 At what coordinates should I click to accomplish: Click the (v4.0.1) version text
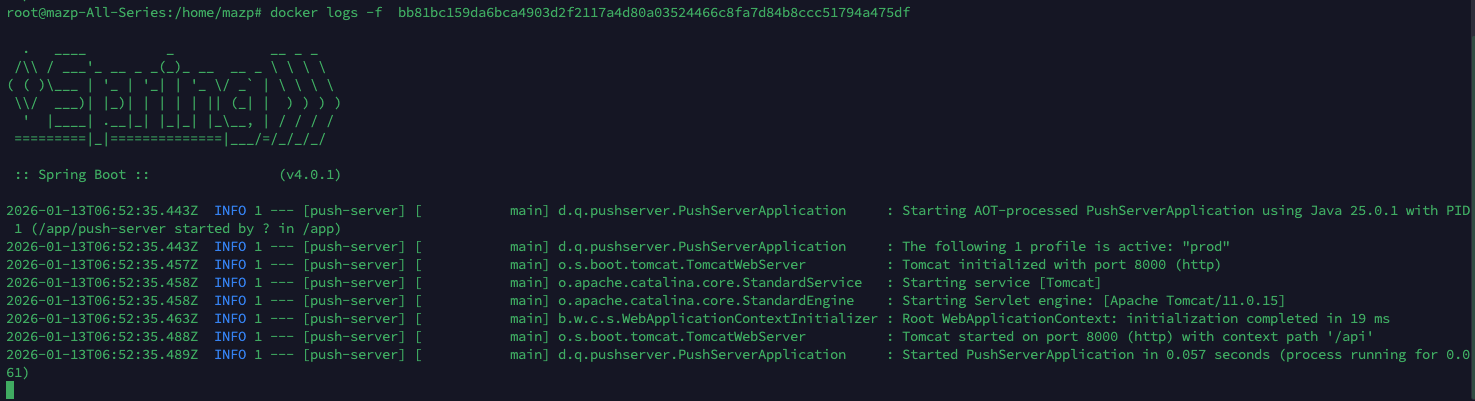pos(311,175)
